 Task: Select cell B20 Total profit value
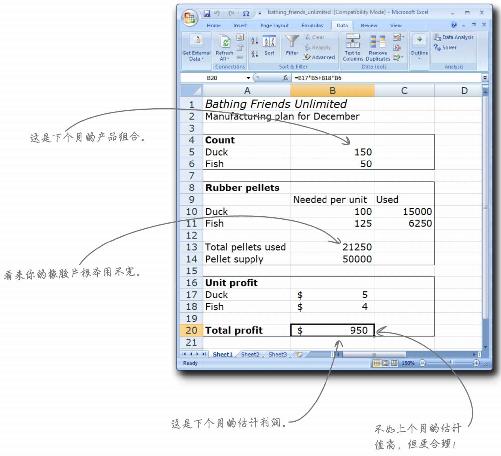tap(332, 330)
